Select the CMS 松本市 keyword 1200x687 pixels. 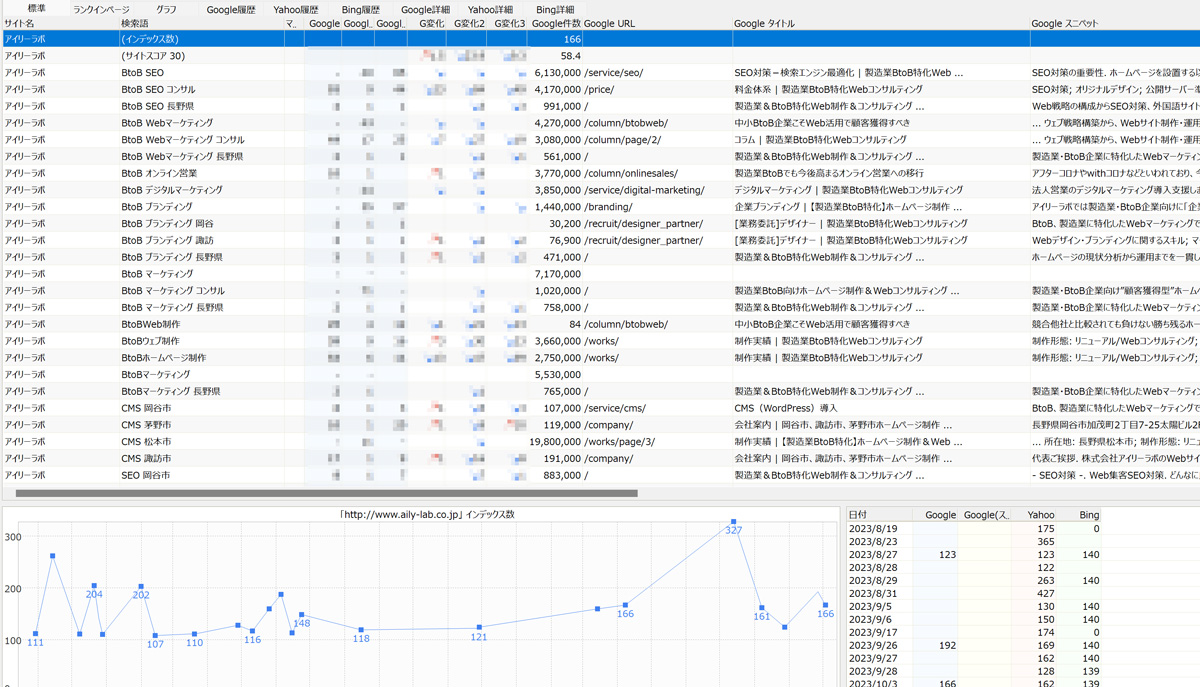coord(146,442)
